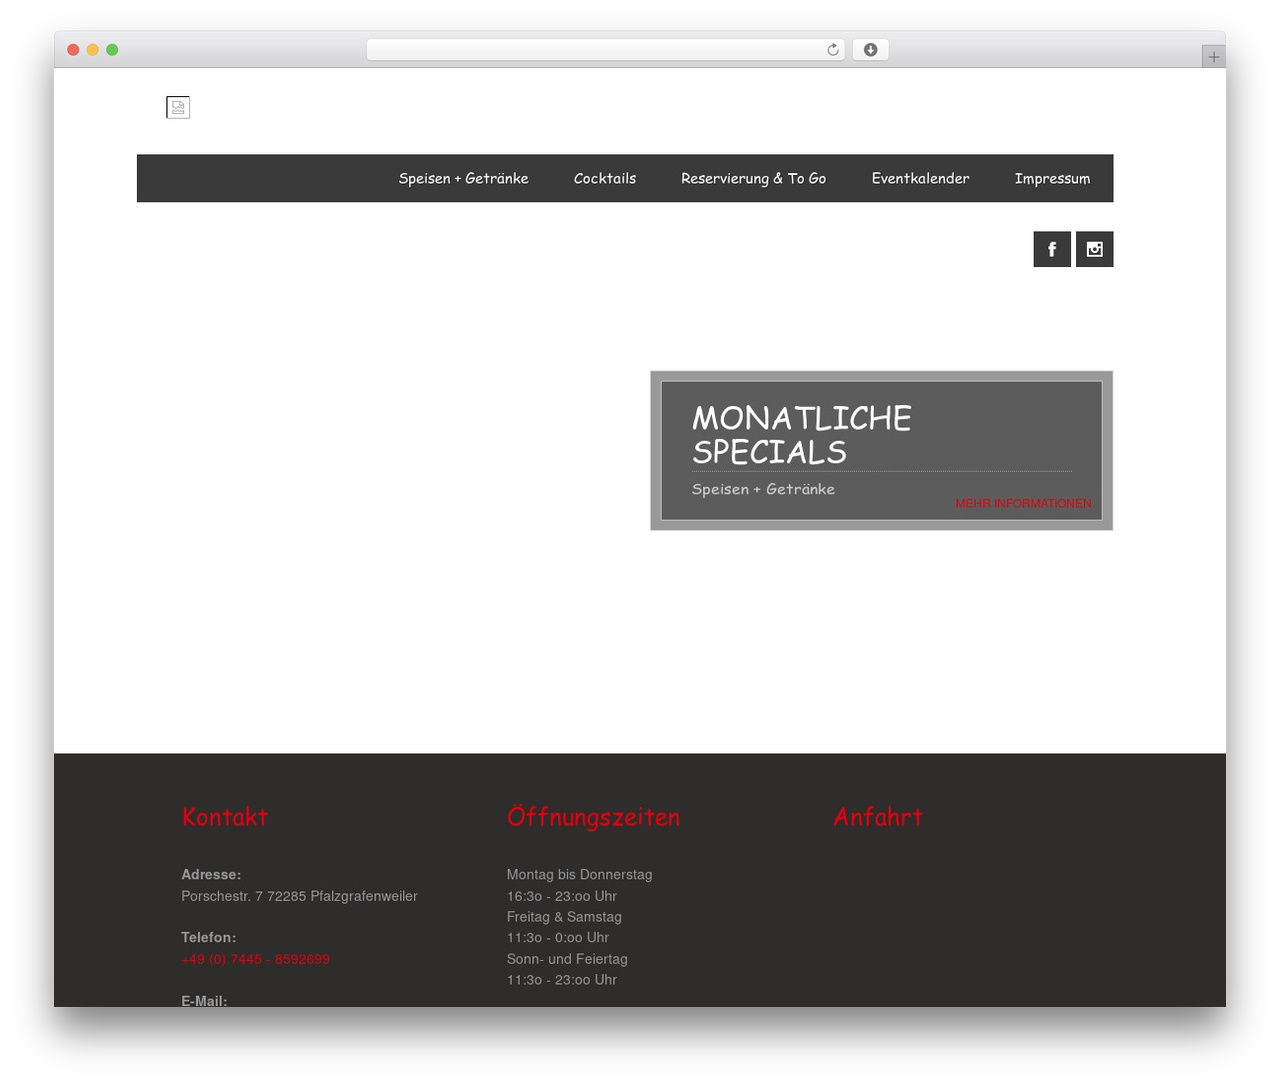
Task: Open the Facebook social icon
Action: [x=1052, y=249]
